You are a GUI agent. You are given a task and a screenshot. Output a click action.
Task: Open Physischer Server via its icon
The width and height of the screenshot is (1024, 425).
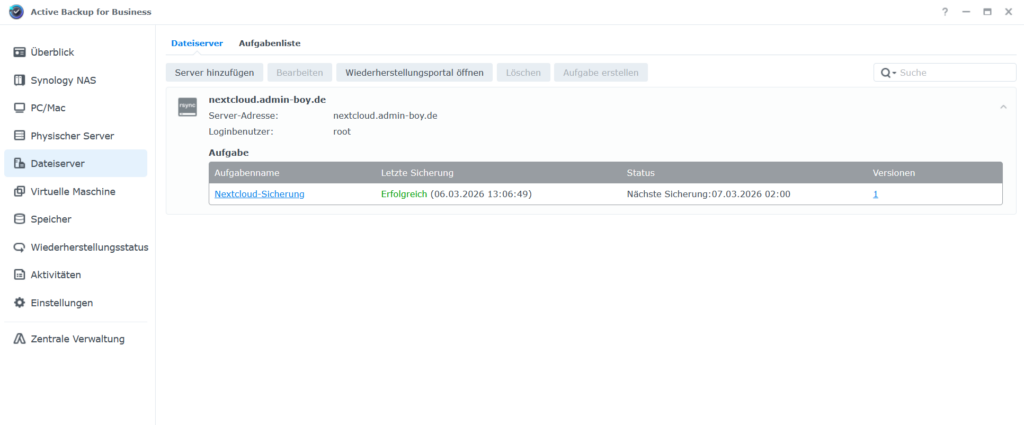(x=19, y=136)
